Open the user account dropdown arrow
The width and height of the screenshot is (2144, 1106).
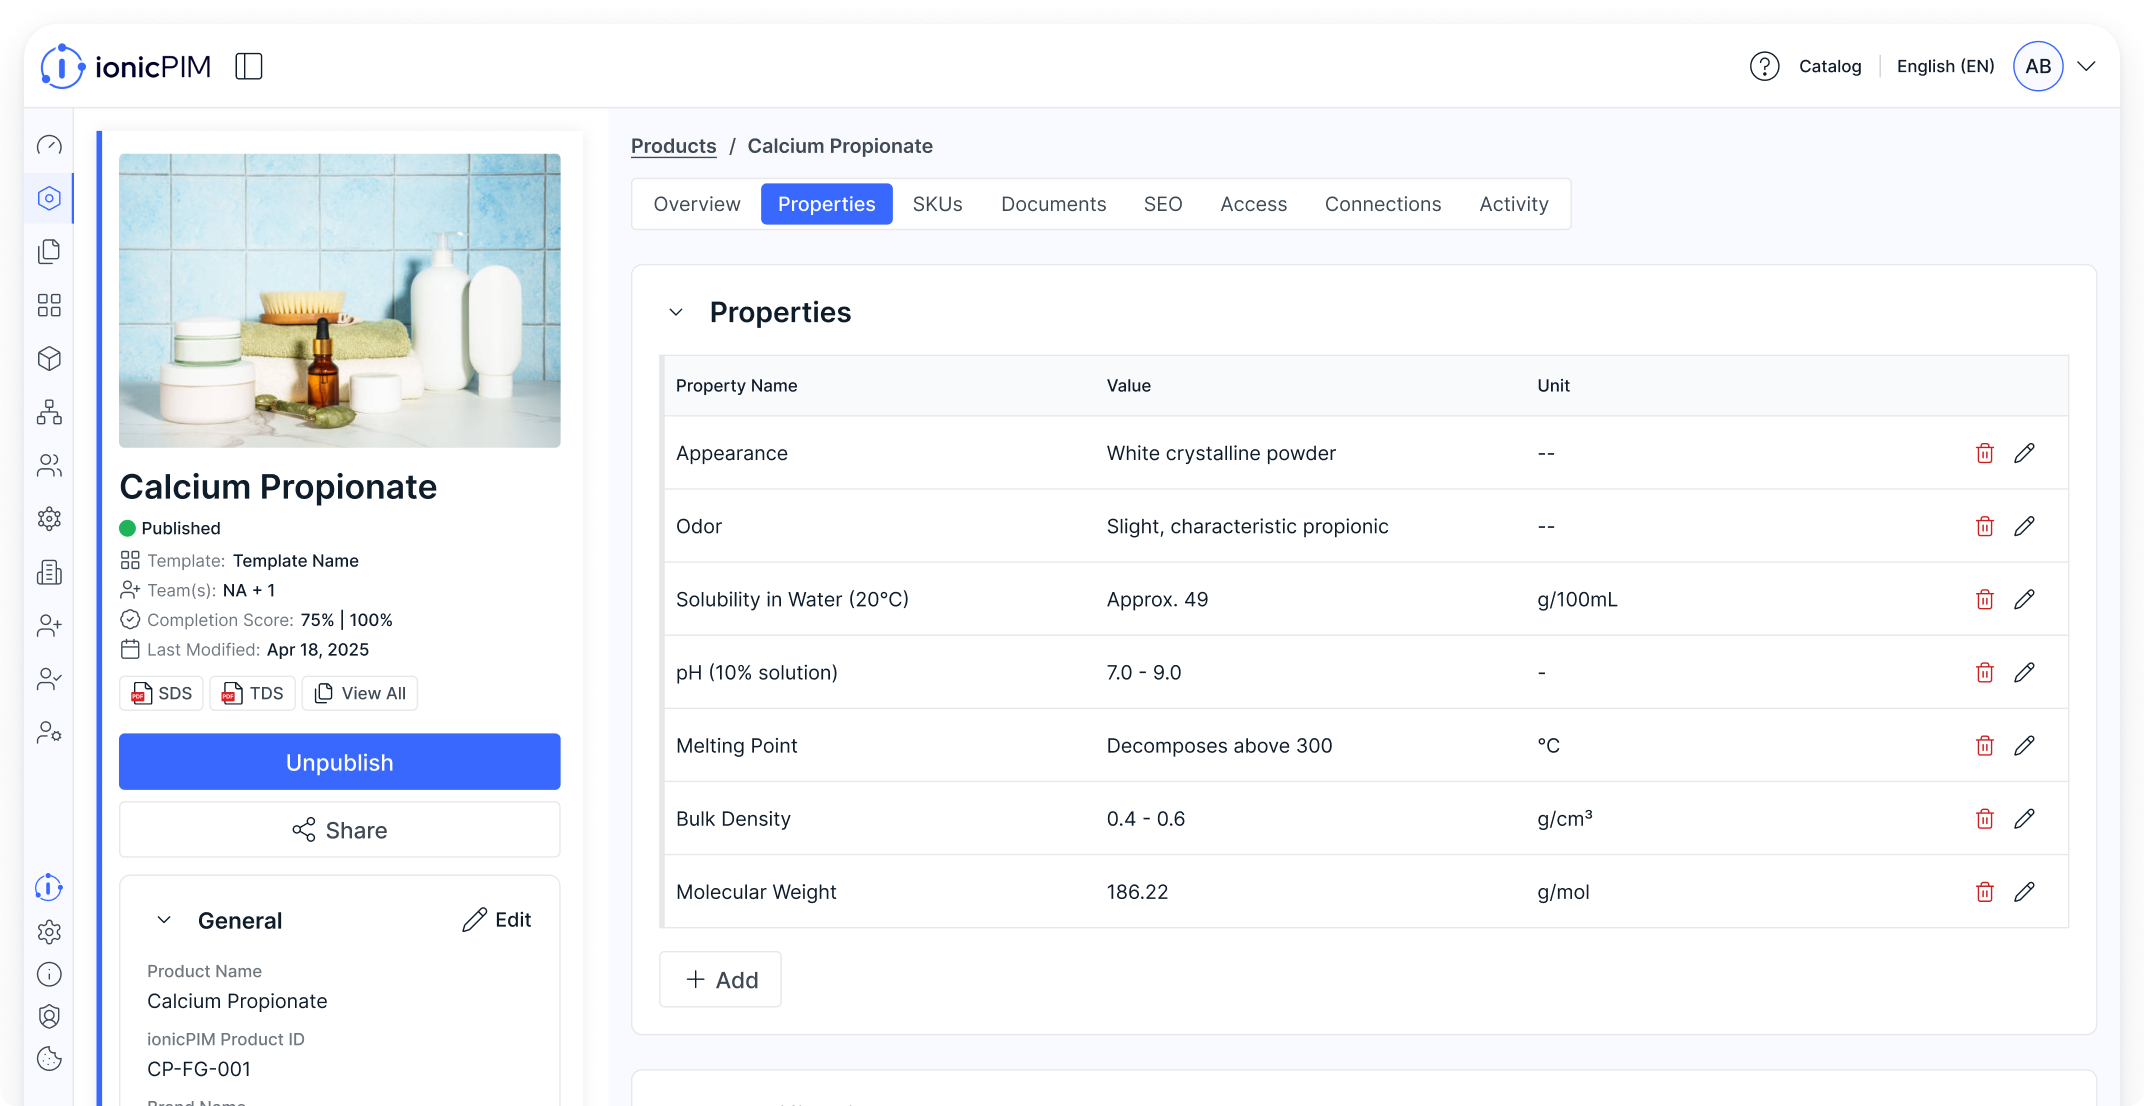coord(2086,66)
